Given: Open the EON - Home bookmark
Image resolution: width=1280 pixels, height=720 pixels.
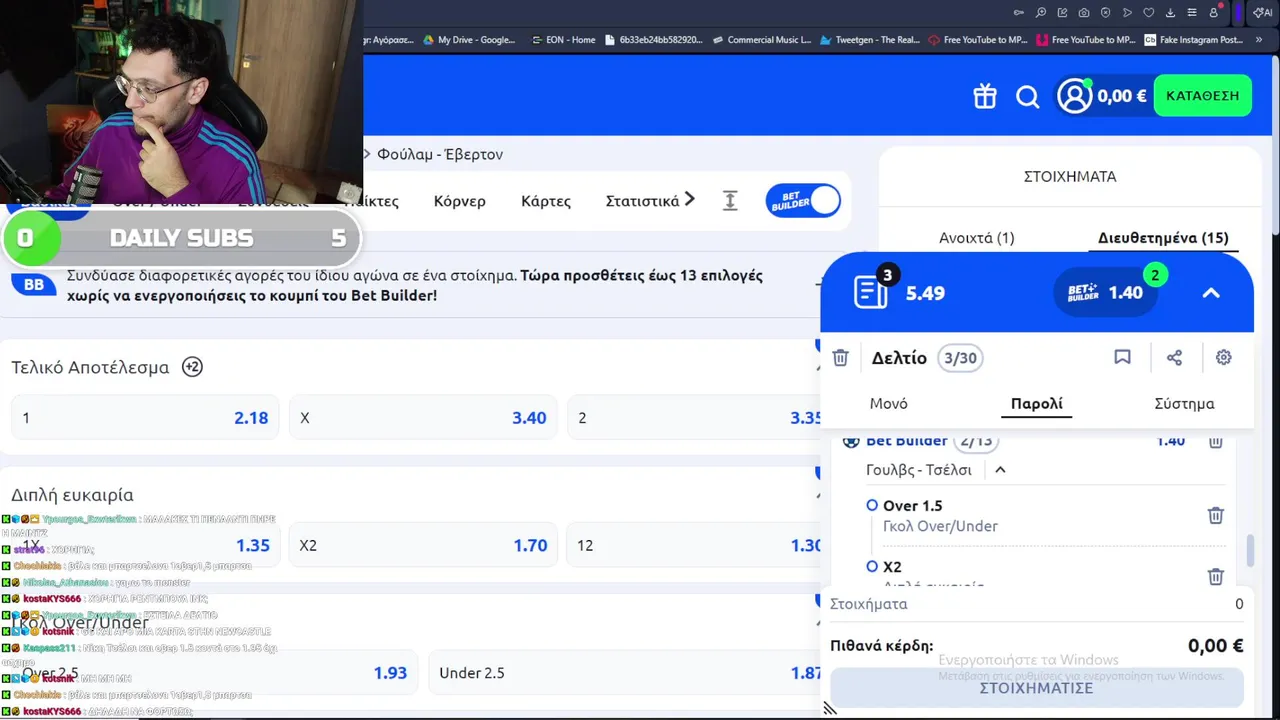Looking at the screenshot, I should pyautogui.click(x=563, y=40).
